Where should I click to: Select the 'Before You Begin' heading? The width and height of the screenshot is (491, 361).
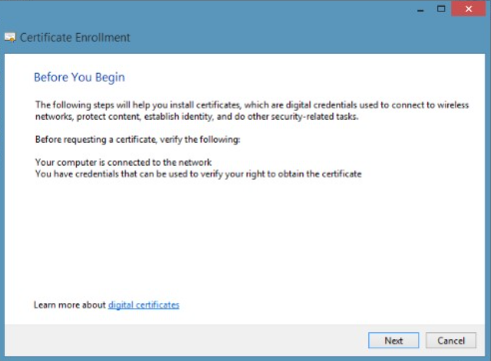coord(79,77)
